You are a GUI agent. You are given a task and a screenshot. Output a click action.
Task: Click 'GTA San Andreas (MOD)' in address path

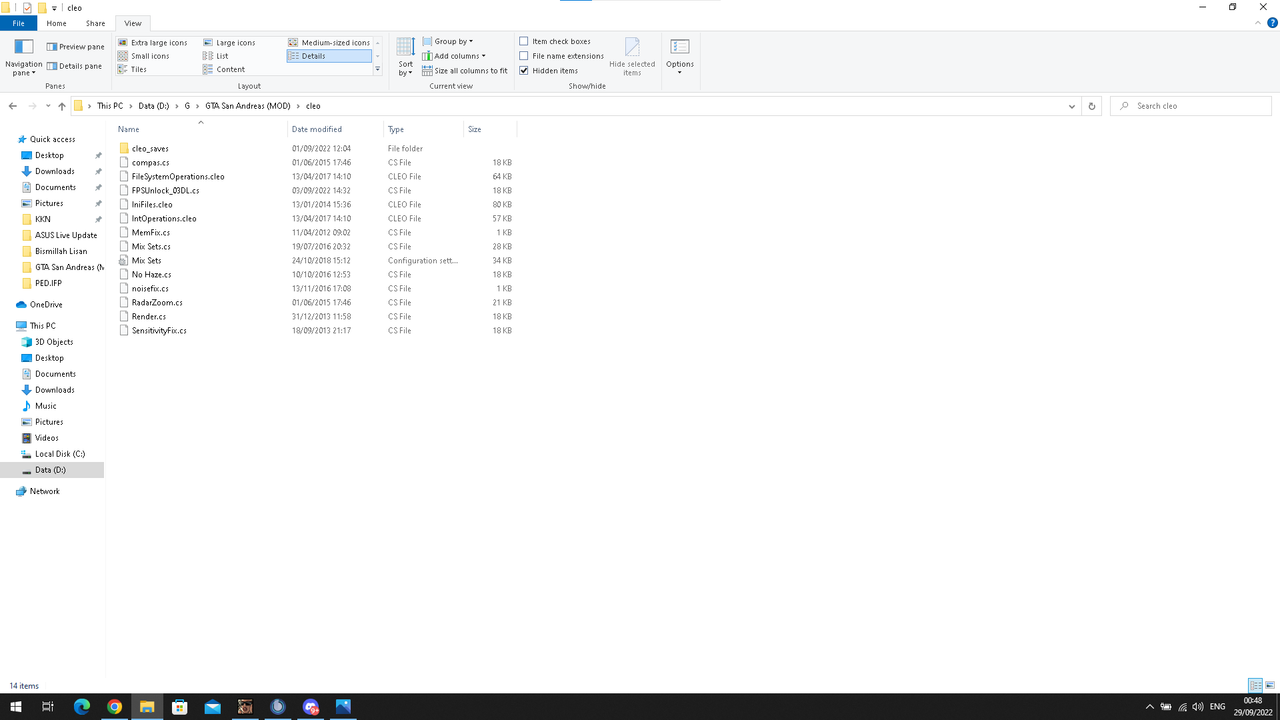pyautogui.click(x=248, y=106)
